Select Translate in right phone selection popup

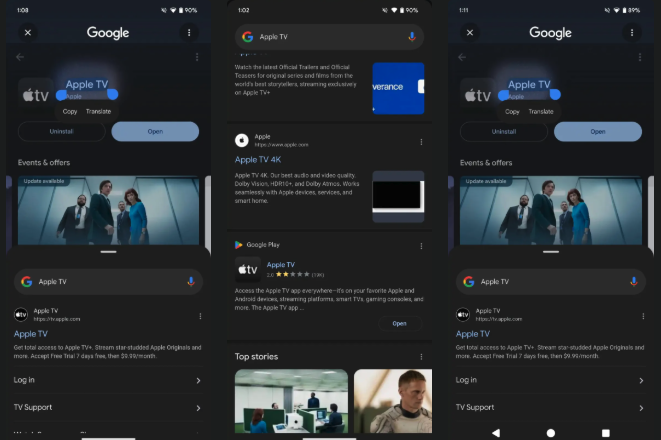(541, 112)
